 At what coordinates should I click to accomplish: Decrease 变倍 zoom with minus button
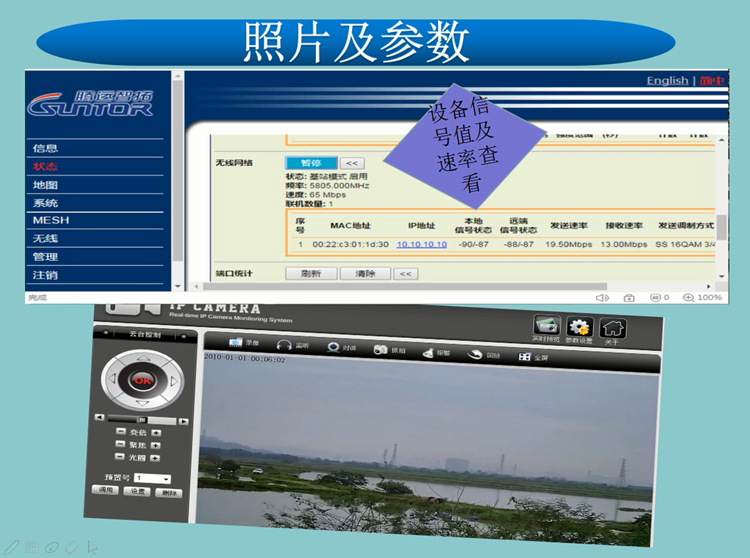tap(120, 431)
